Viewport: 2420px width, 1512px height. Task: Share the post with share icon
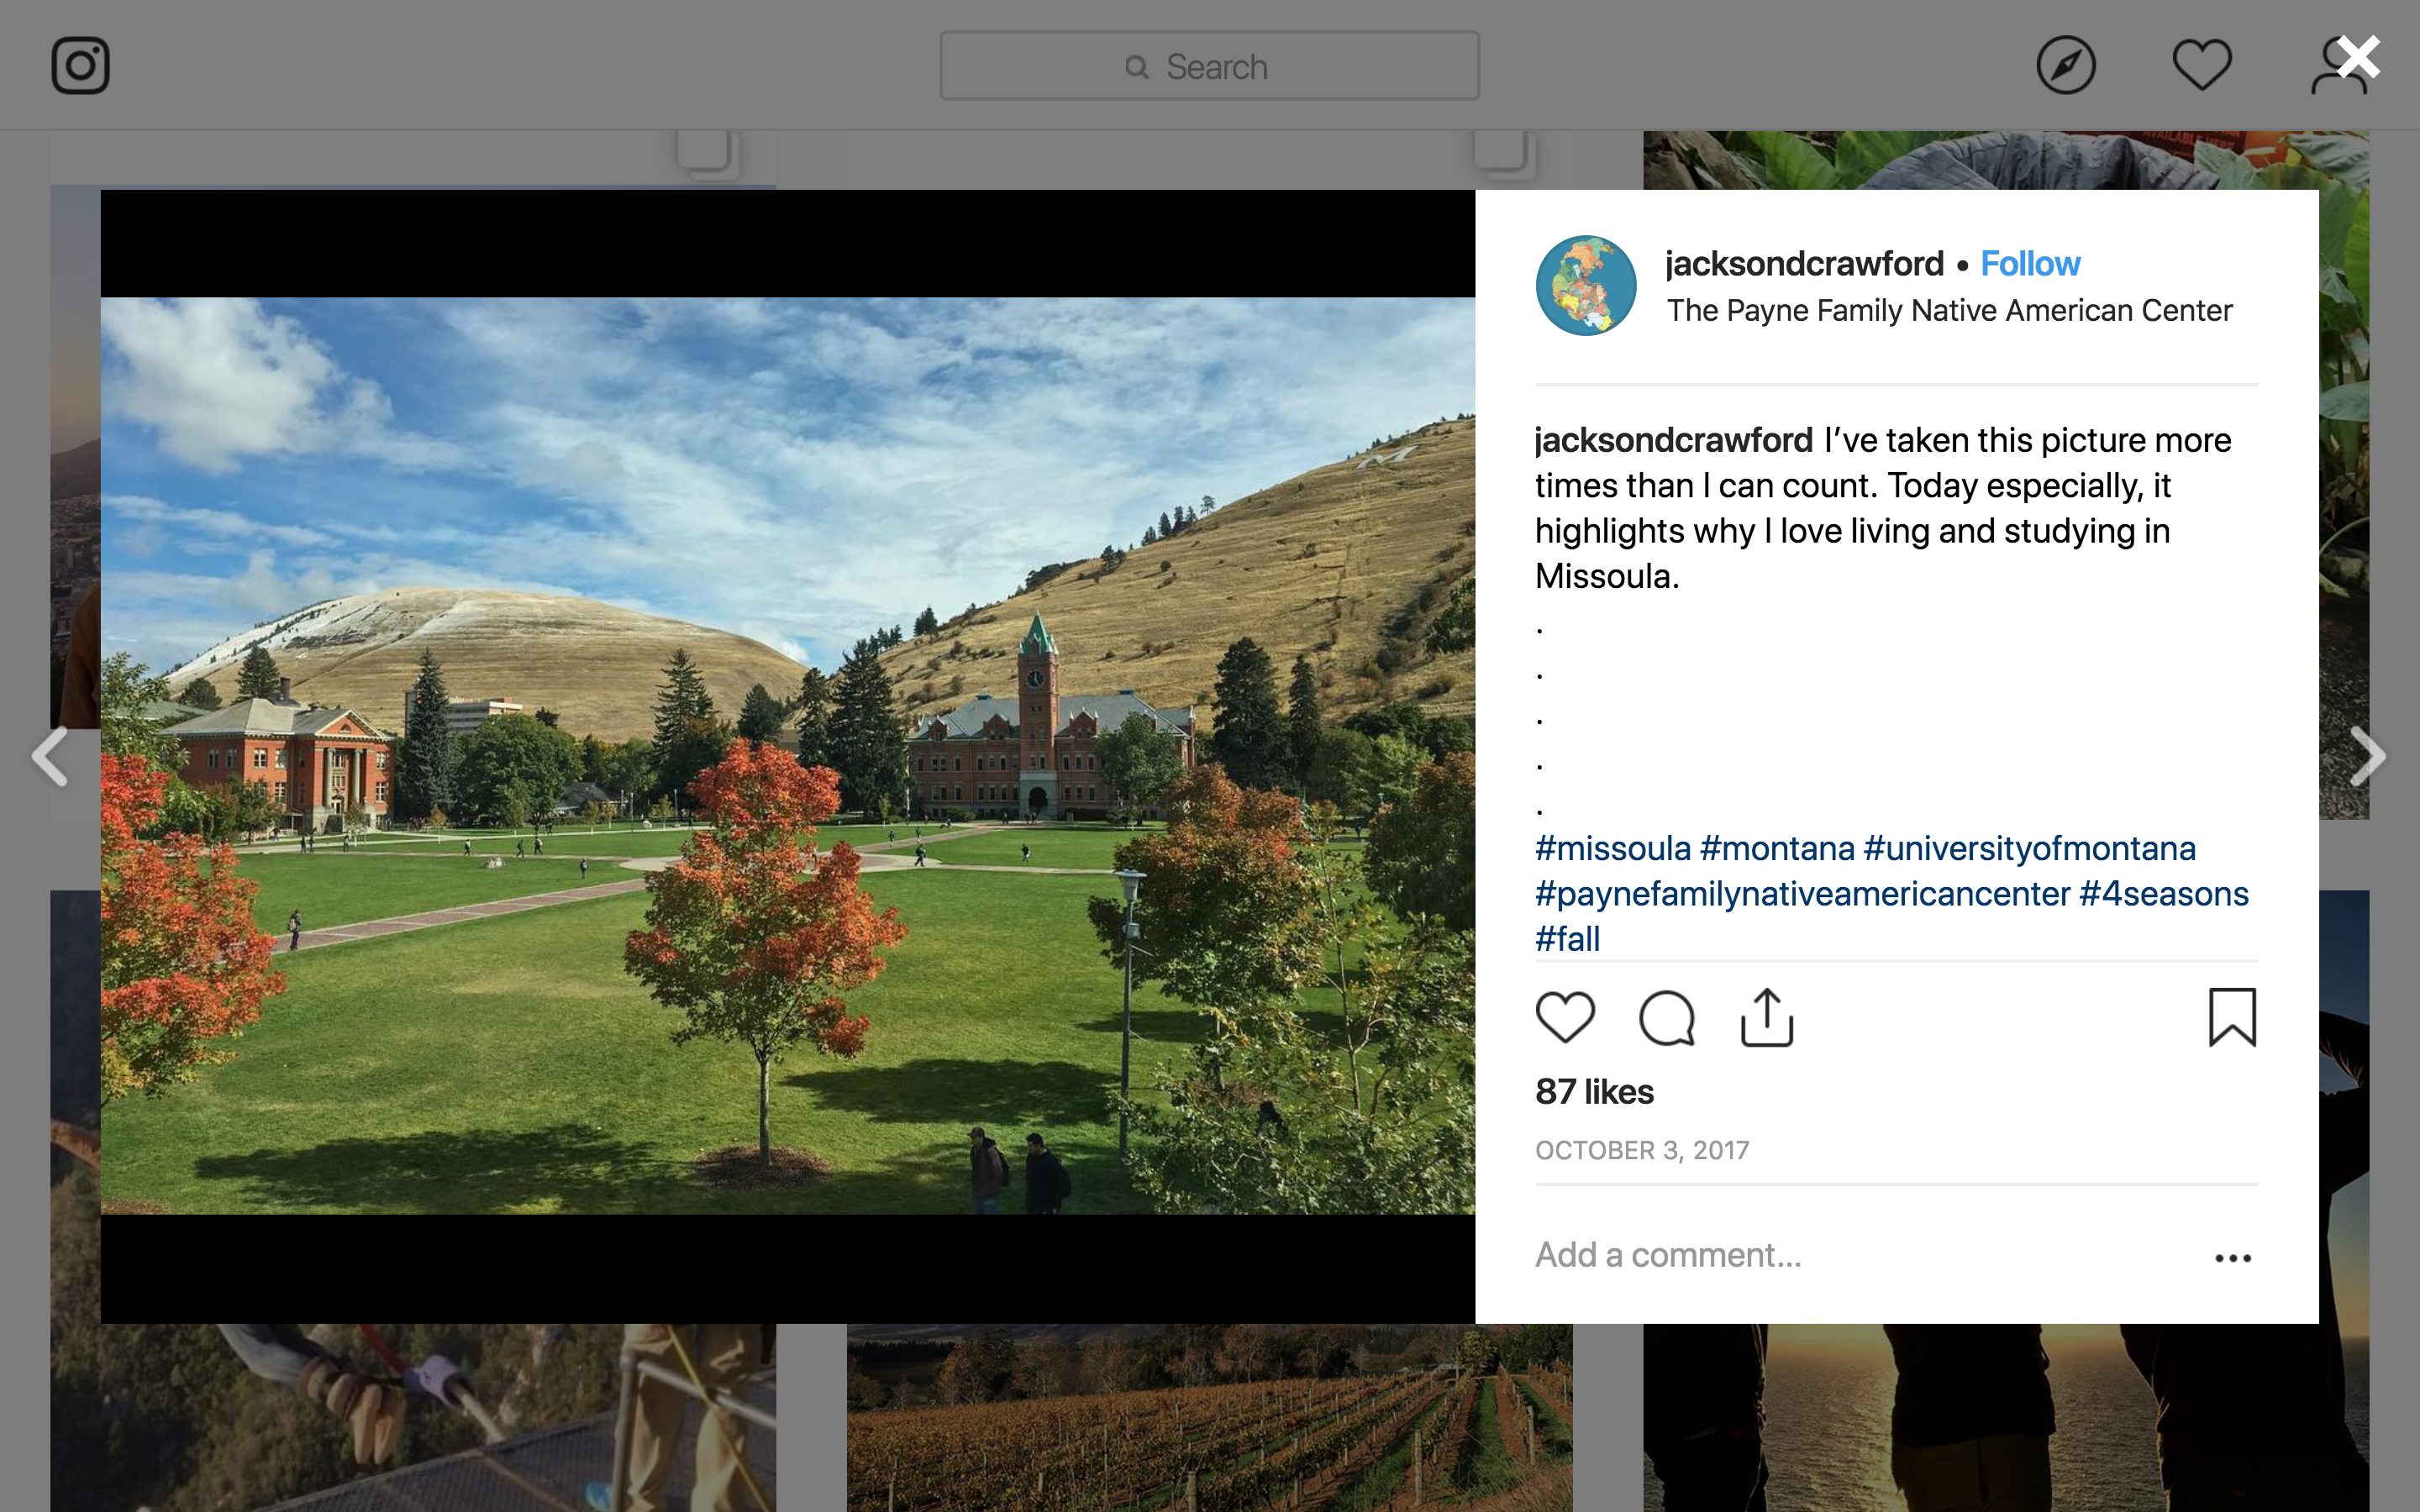click(1767, 1018)
